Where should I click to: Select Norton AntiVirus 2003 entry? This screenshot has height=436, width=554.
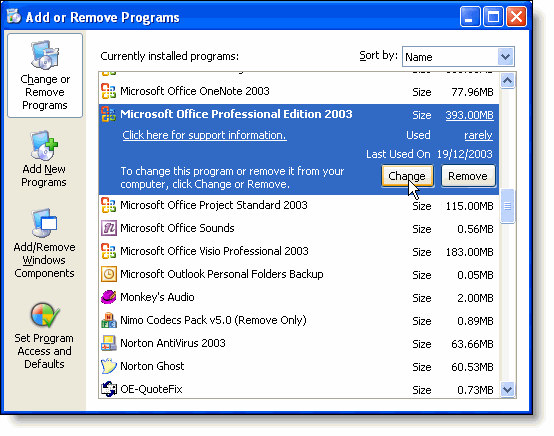[299, 343]
